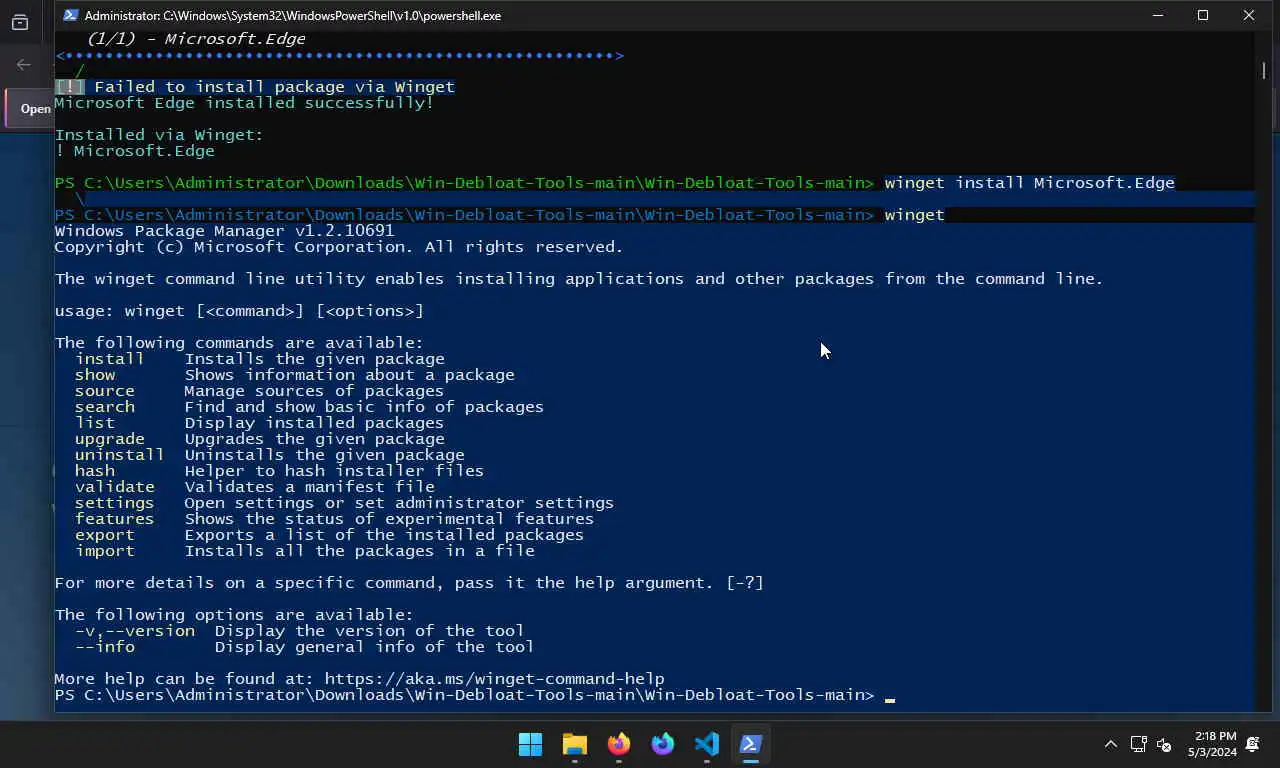The height and width of the screenshot is (768, 1280).
Task: Click the PowerShell title bar text
Action: point(293,15)
